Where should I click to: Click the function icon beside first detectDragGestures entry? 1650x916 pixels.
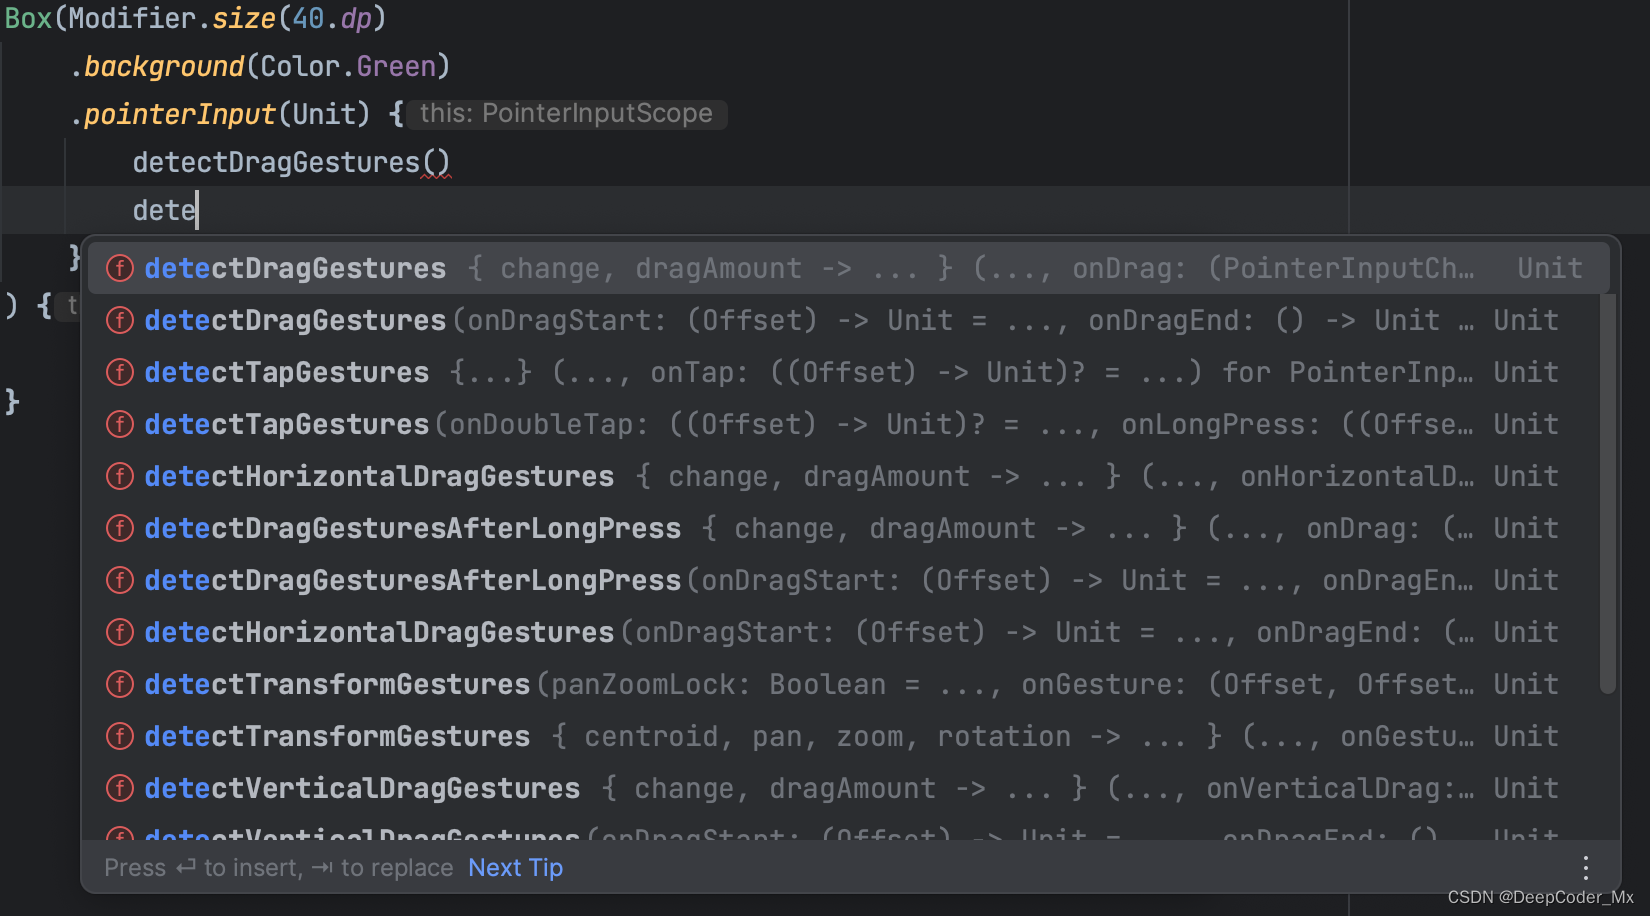pos(119,268)
